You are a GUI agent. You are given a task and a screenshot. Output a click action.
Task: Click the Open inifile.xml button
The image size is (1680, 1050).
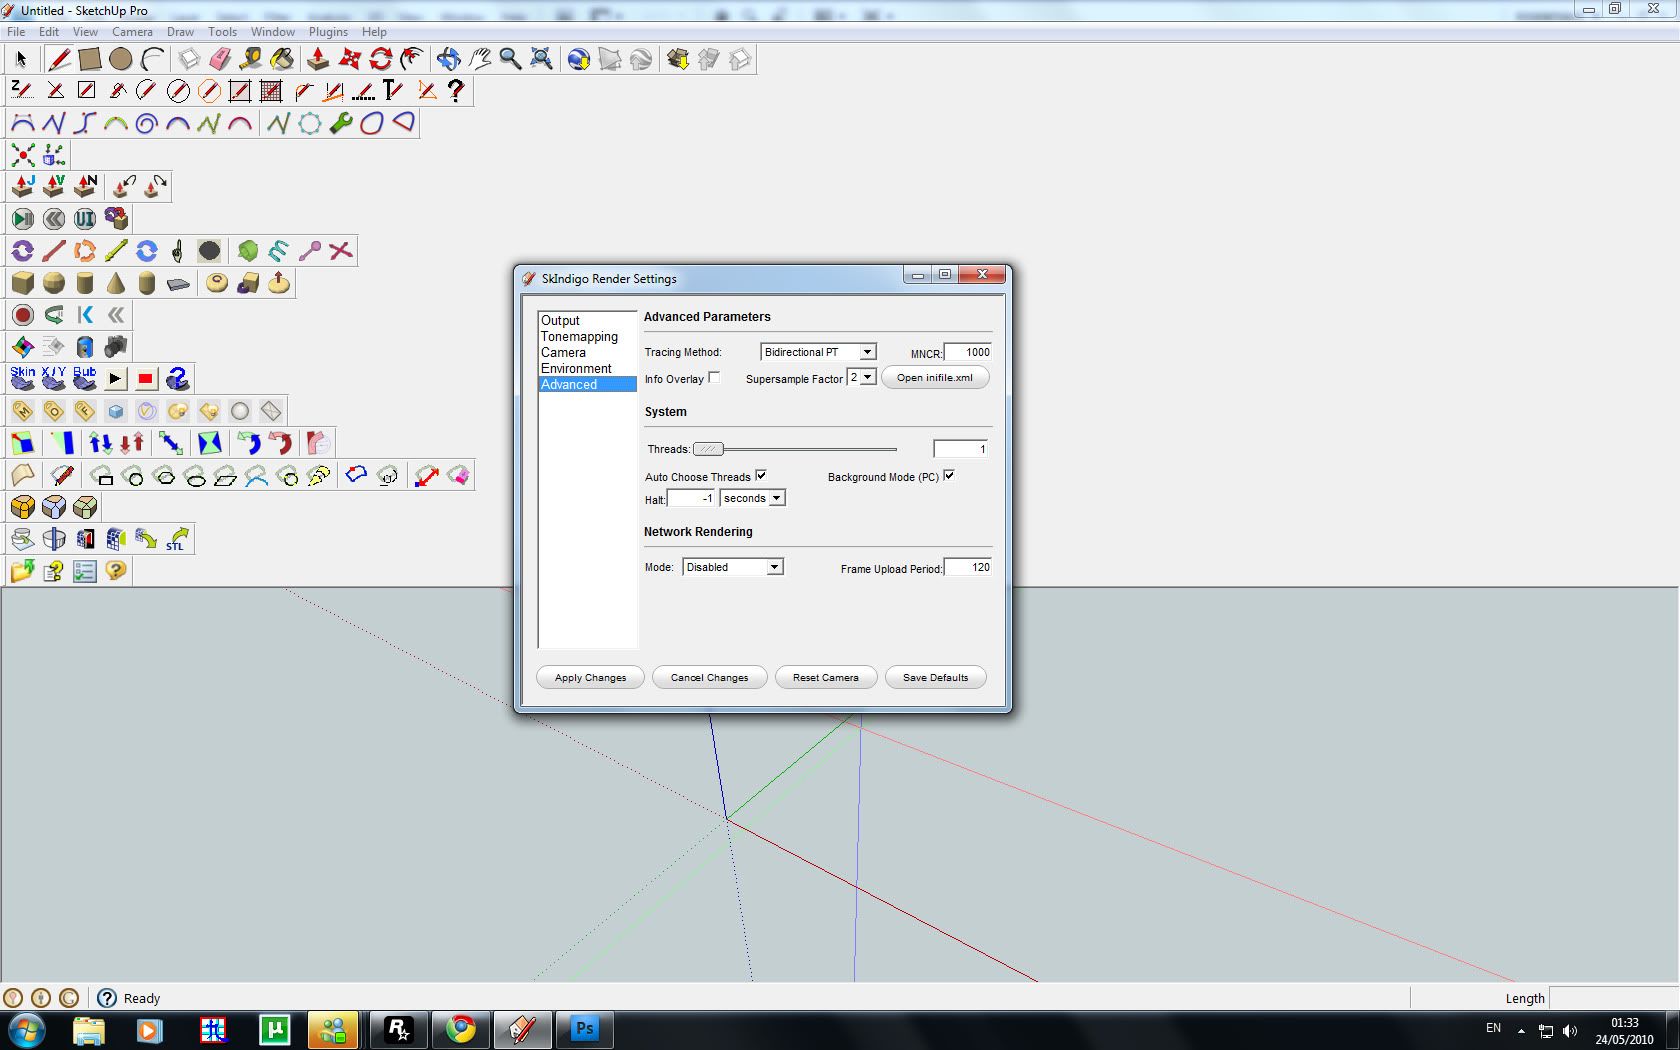pyautogui.click(x=934, y=378)
